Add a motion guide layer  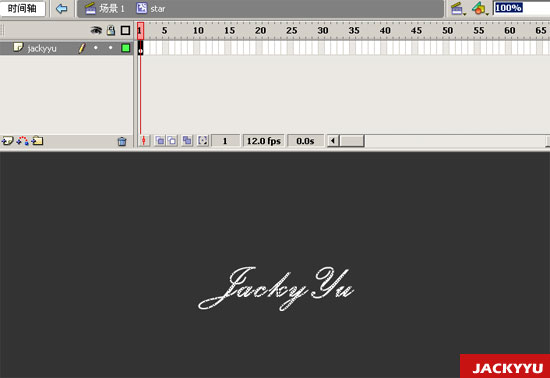click(22, 141)
